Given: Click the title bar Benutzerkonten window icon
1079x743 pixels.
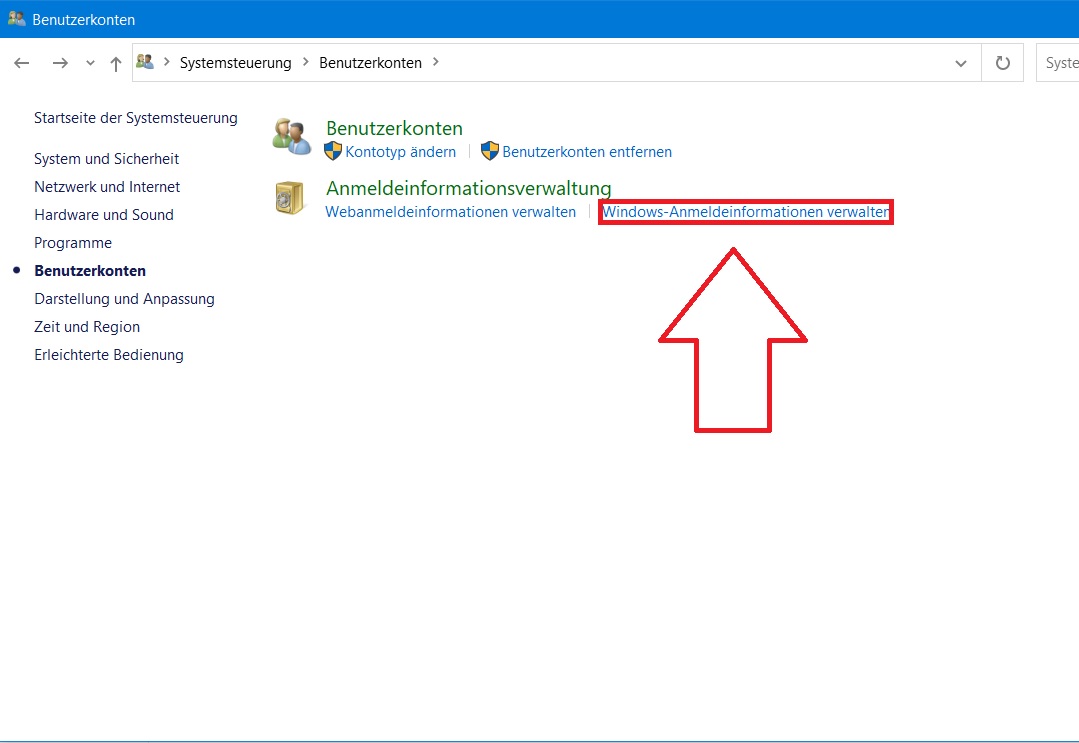Looking at the screenshot, I should 17,19.
